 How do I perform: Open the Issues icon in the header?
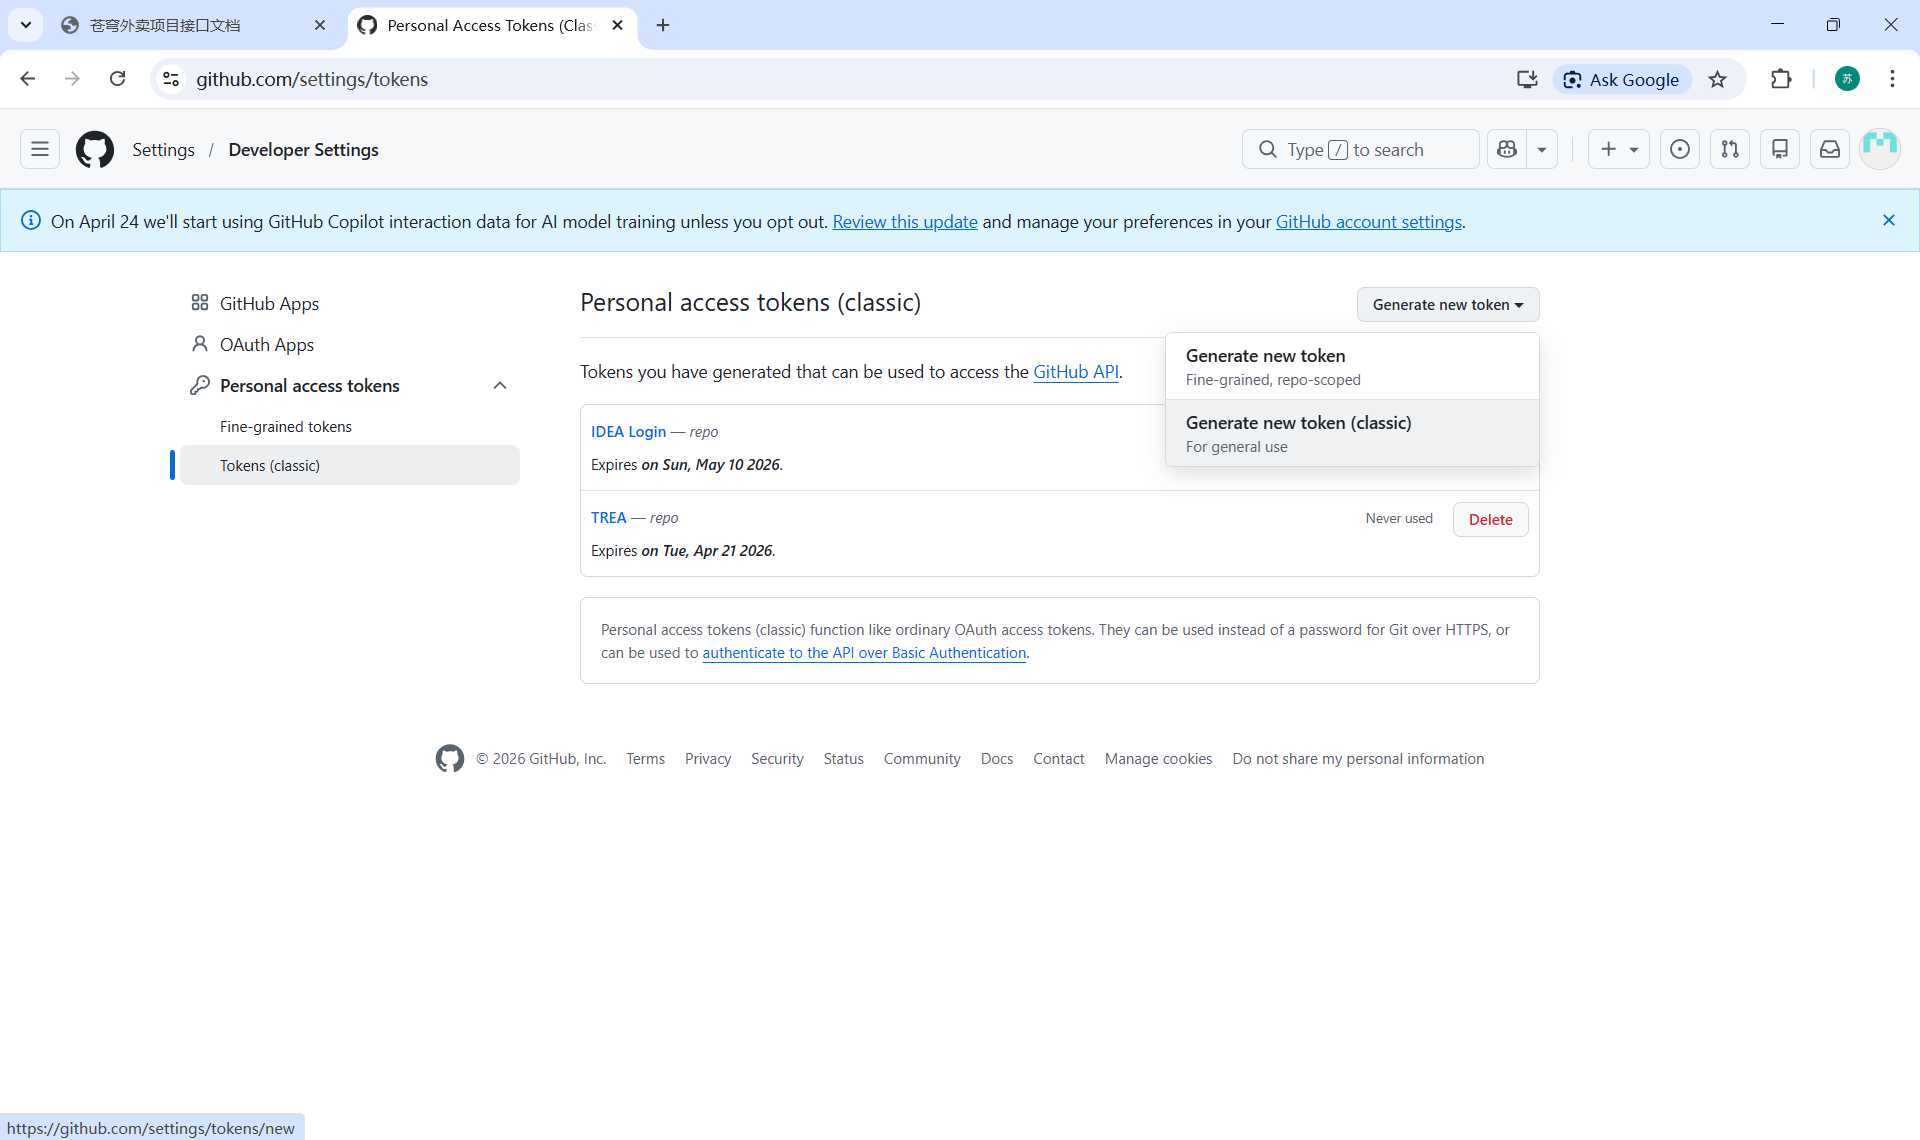click(x=1680, y=149)
